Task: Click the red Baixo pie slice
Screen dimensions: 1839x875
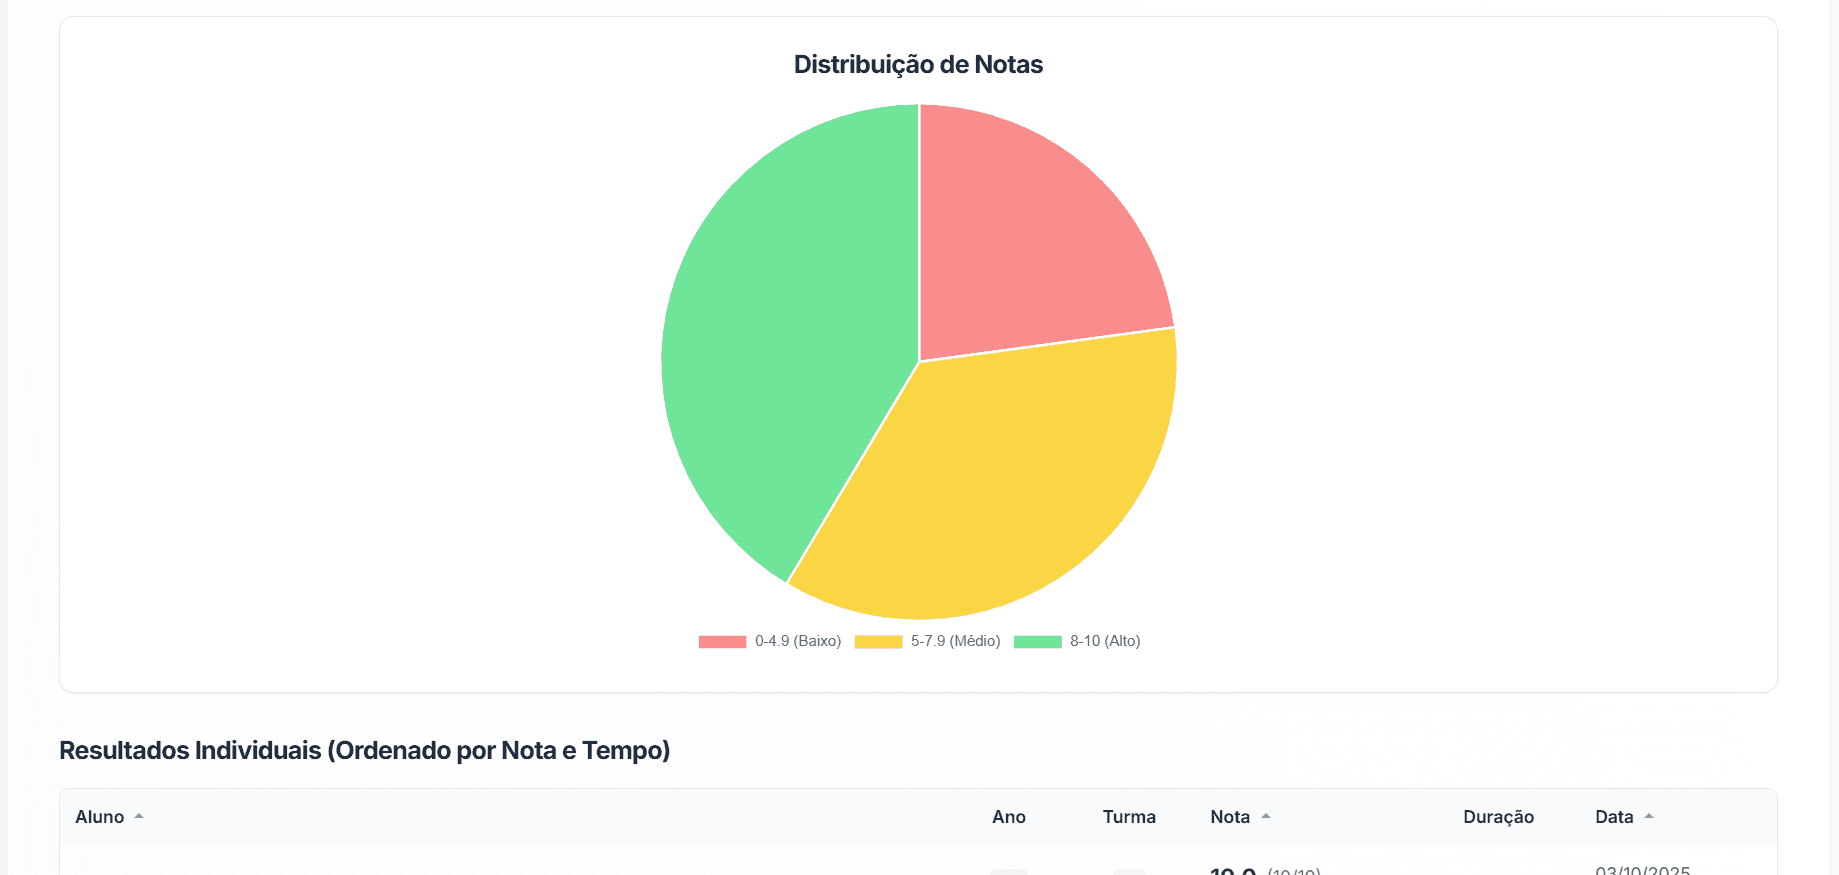Action: pos(1030,240)
